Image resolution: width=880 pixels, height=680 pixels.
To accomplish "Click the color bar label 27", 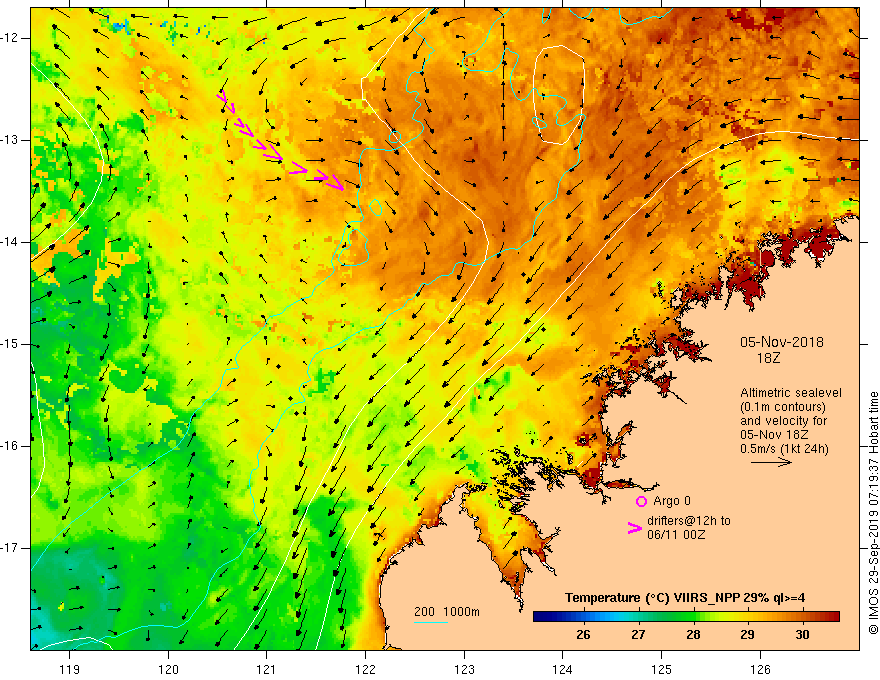I will point(638,635).
